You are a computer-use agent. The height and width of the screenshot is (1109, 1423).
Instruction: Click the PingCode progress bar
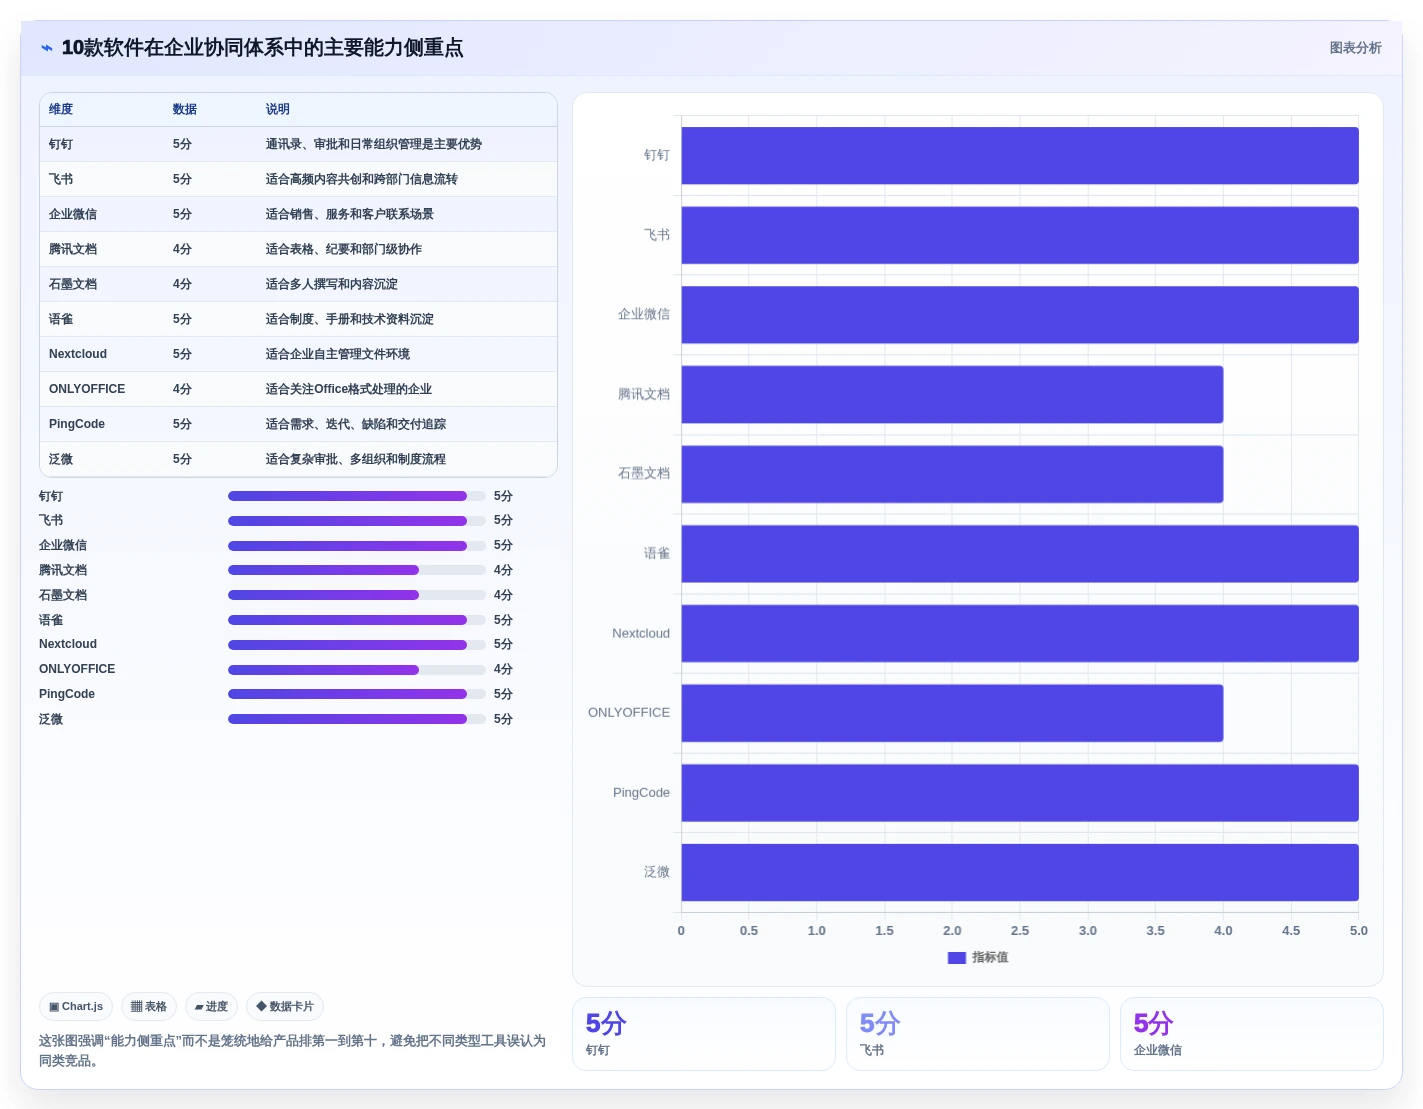click(357, 694)
